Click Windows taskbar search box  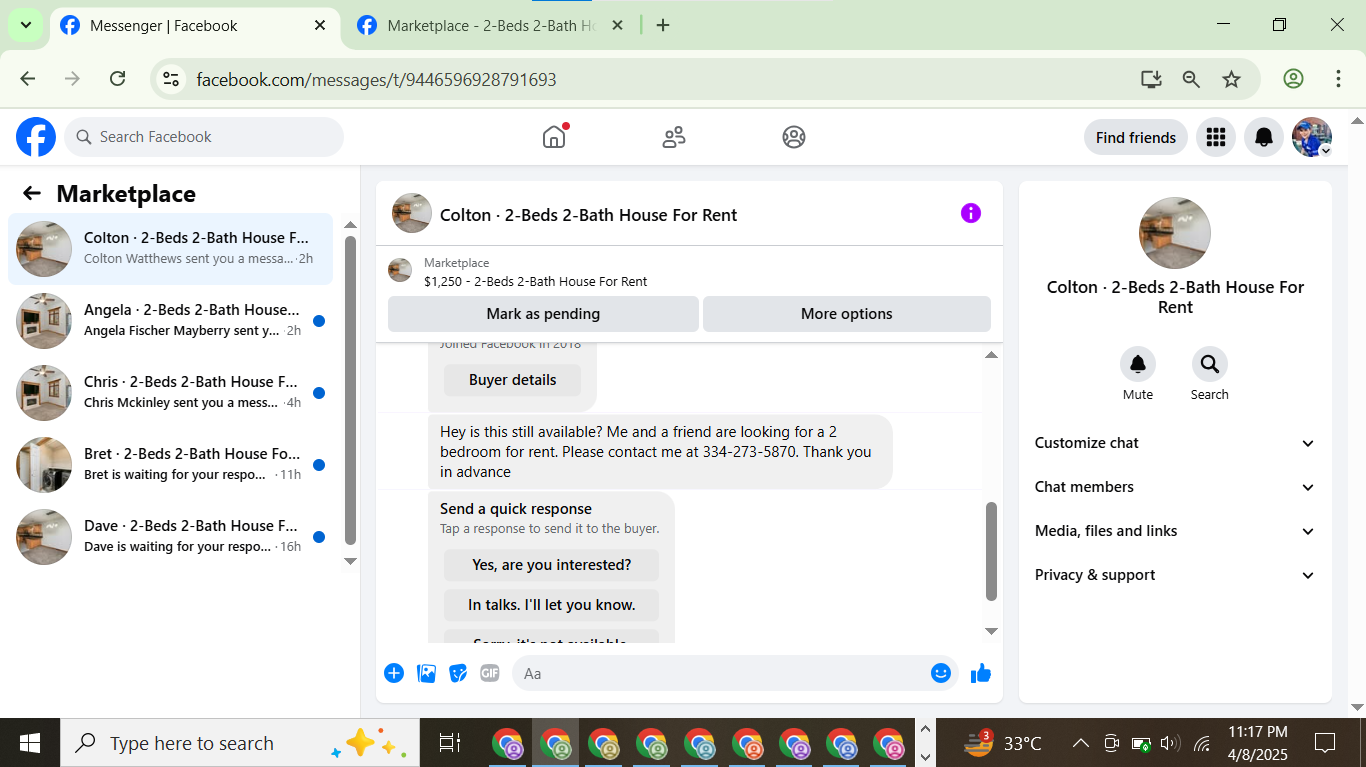pos(240,743)
